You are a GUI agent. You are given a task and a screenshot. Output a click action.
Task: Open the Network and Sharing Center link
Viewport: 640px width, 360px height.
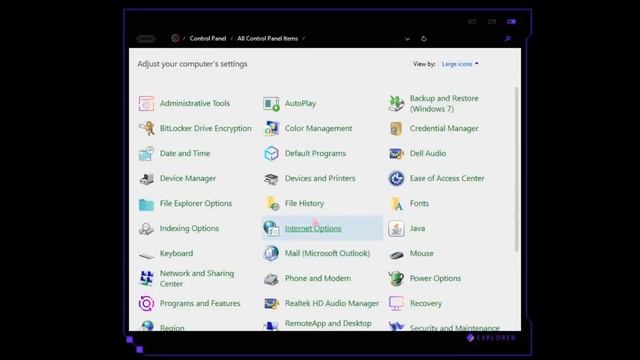tap(197, 278)
